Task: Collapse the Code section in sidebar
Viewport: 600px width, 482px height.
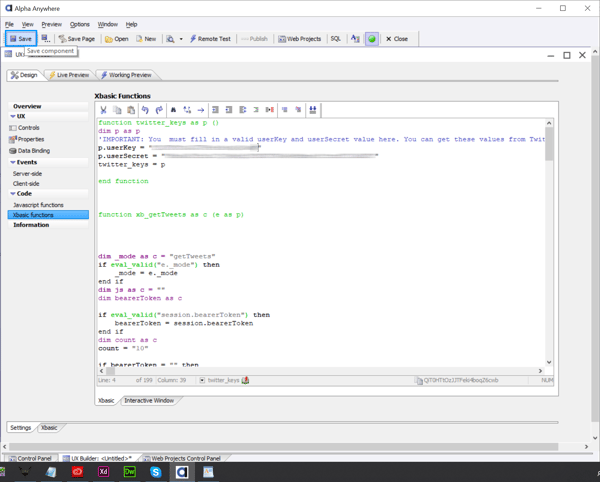Action: tap(12, 194)
